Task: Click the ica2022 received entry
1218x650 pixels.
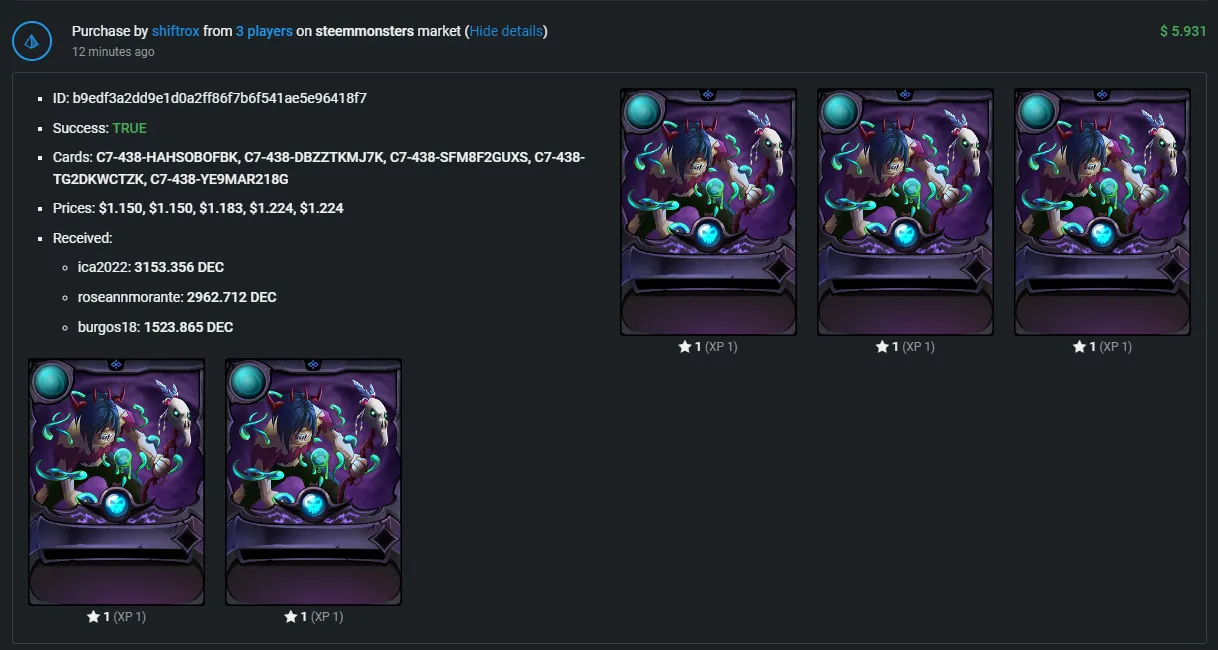Action: point(150,267)
